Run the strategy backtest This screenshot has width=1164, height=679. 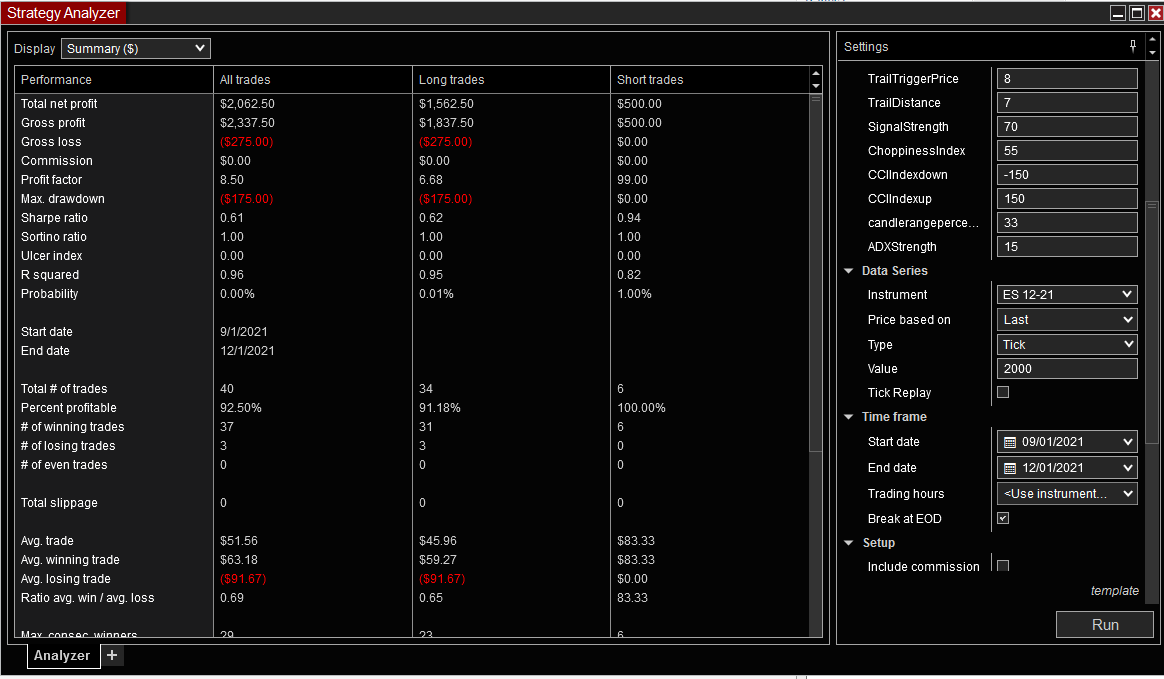coord(1105,625)
